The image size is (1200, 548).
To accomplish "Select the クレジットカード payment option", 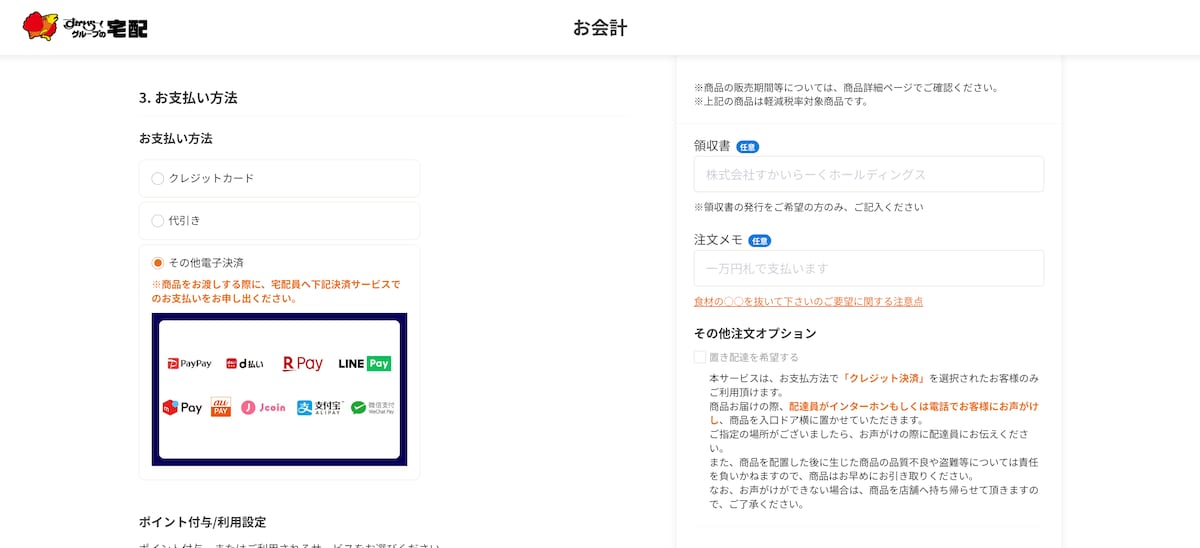I will [279, 178].
